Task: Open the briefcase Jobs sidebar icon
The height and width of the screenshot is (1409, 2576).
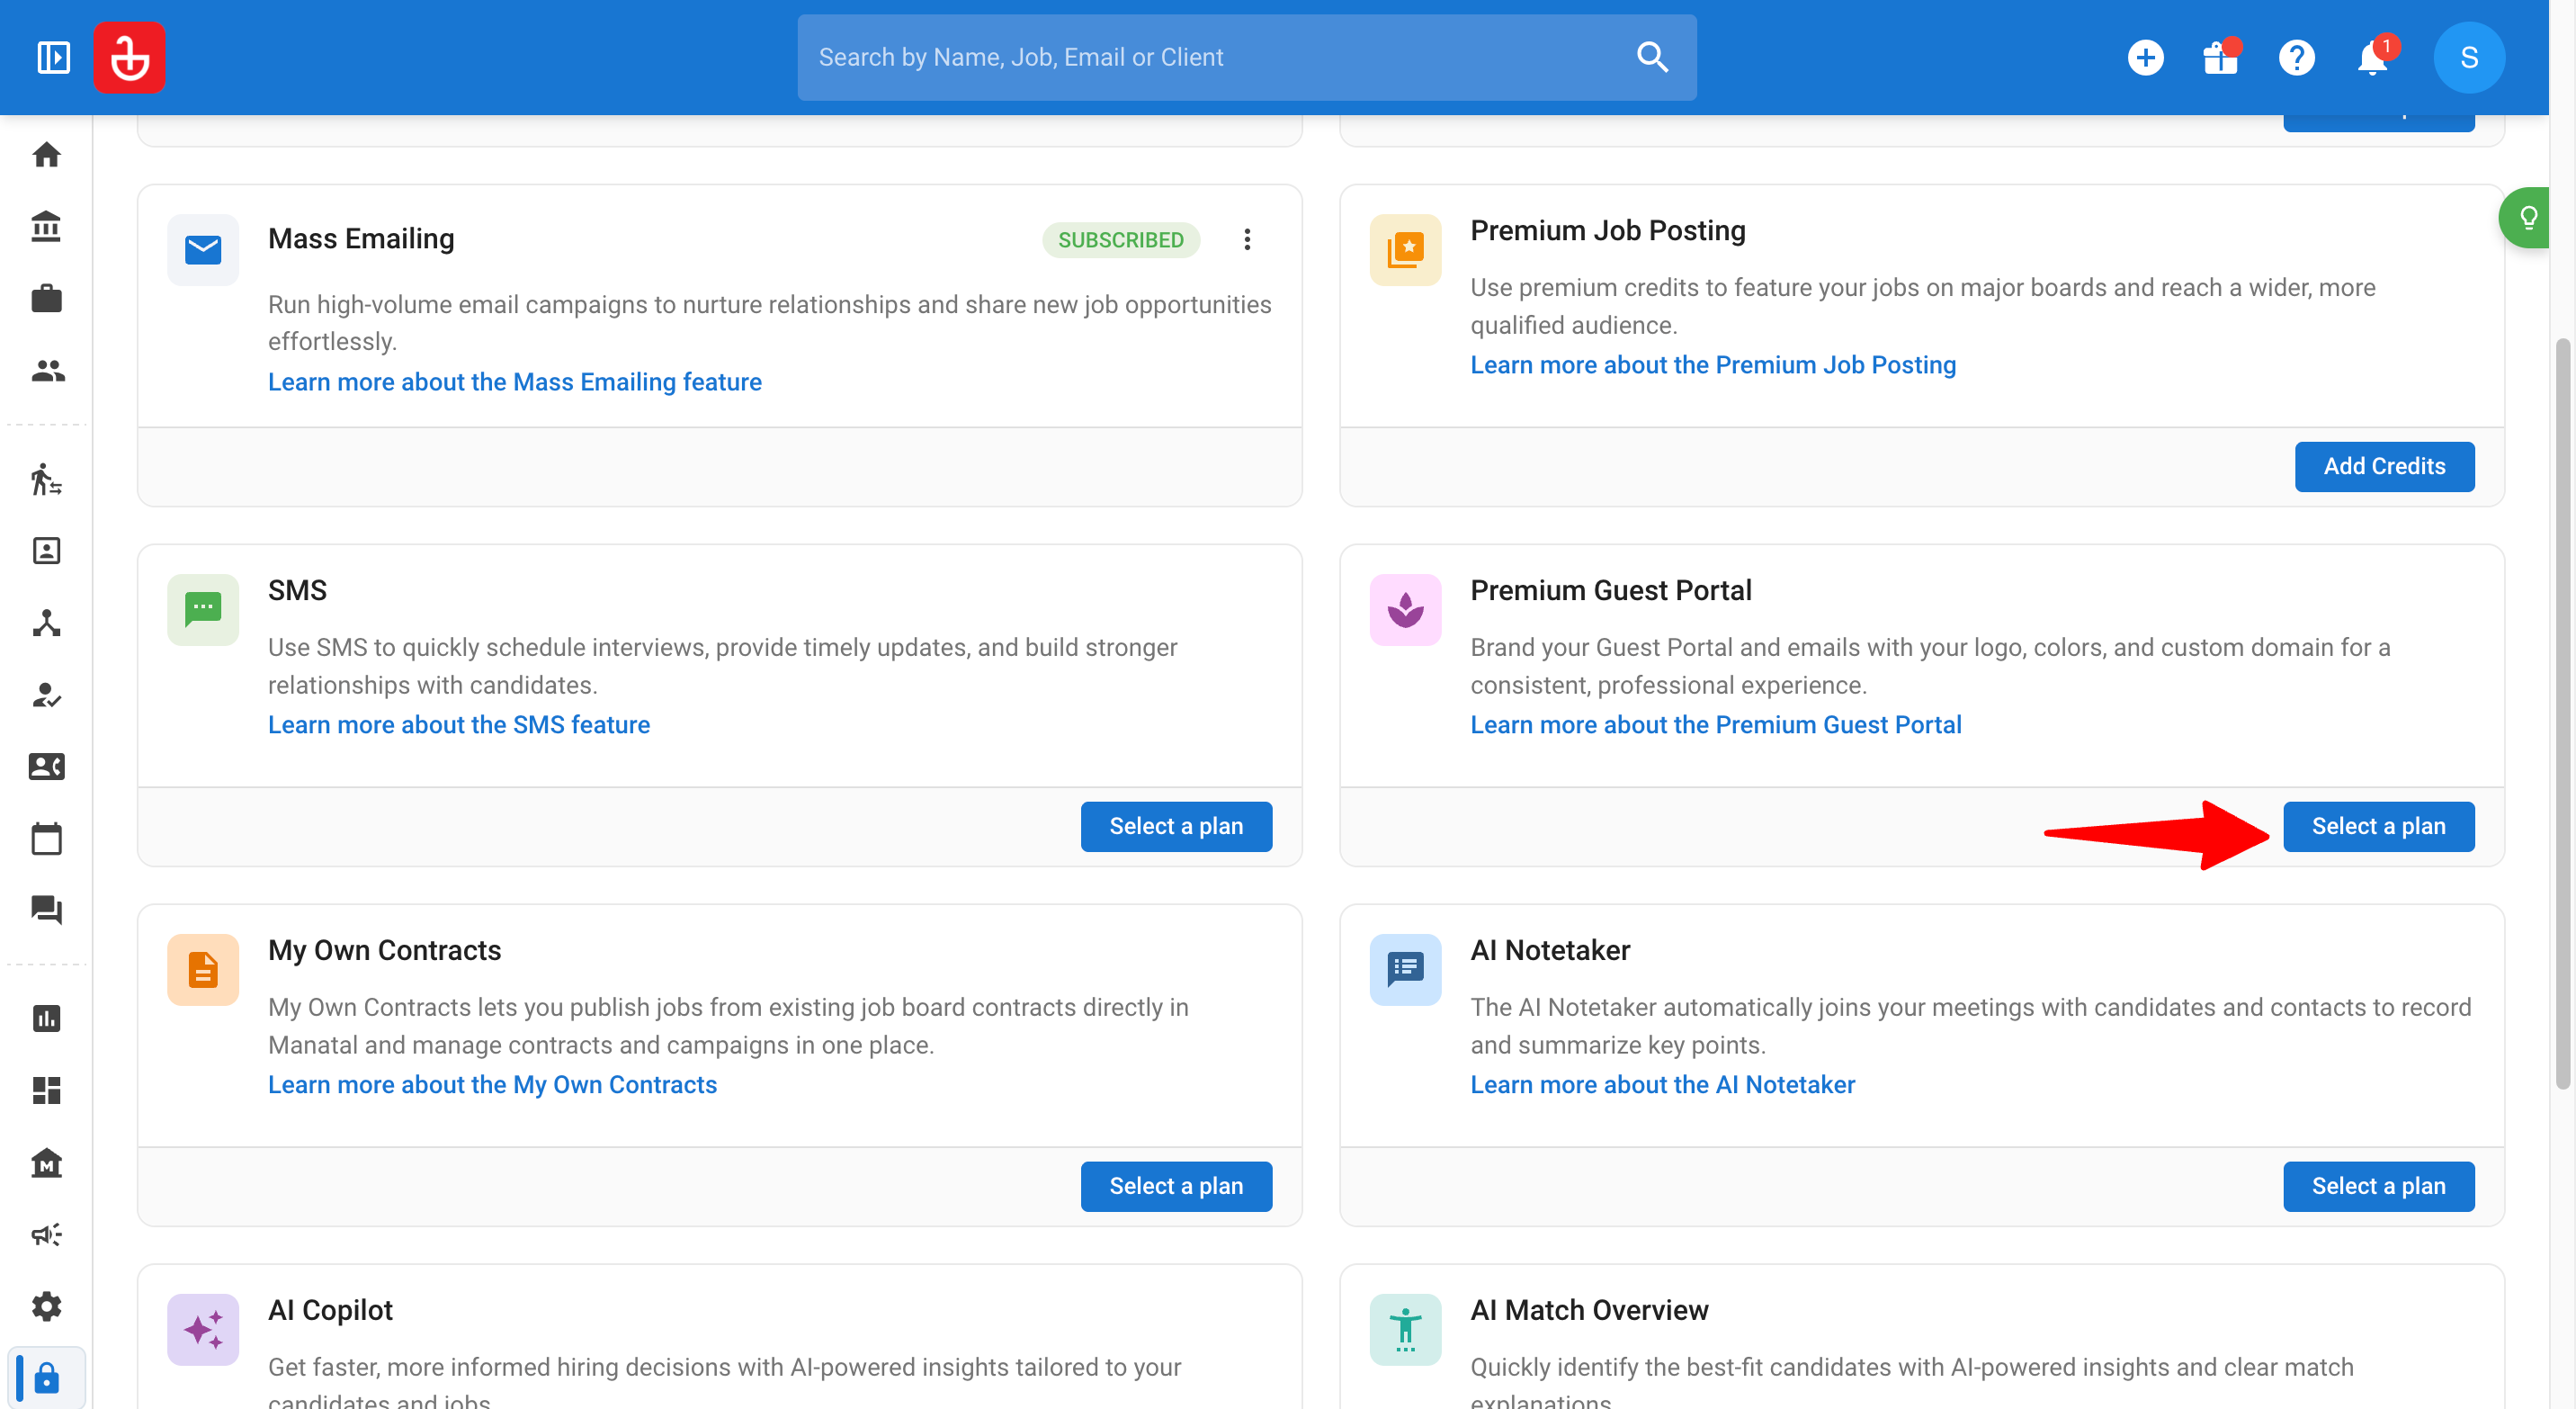Action: coord(46,299)
